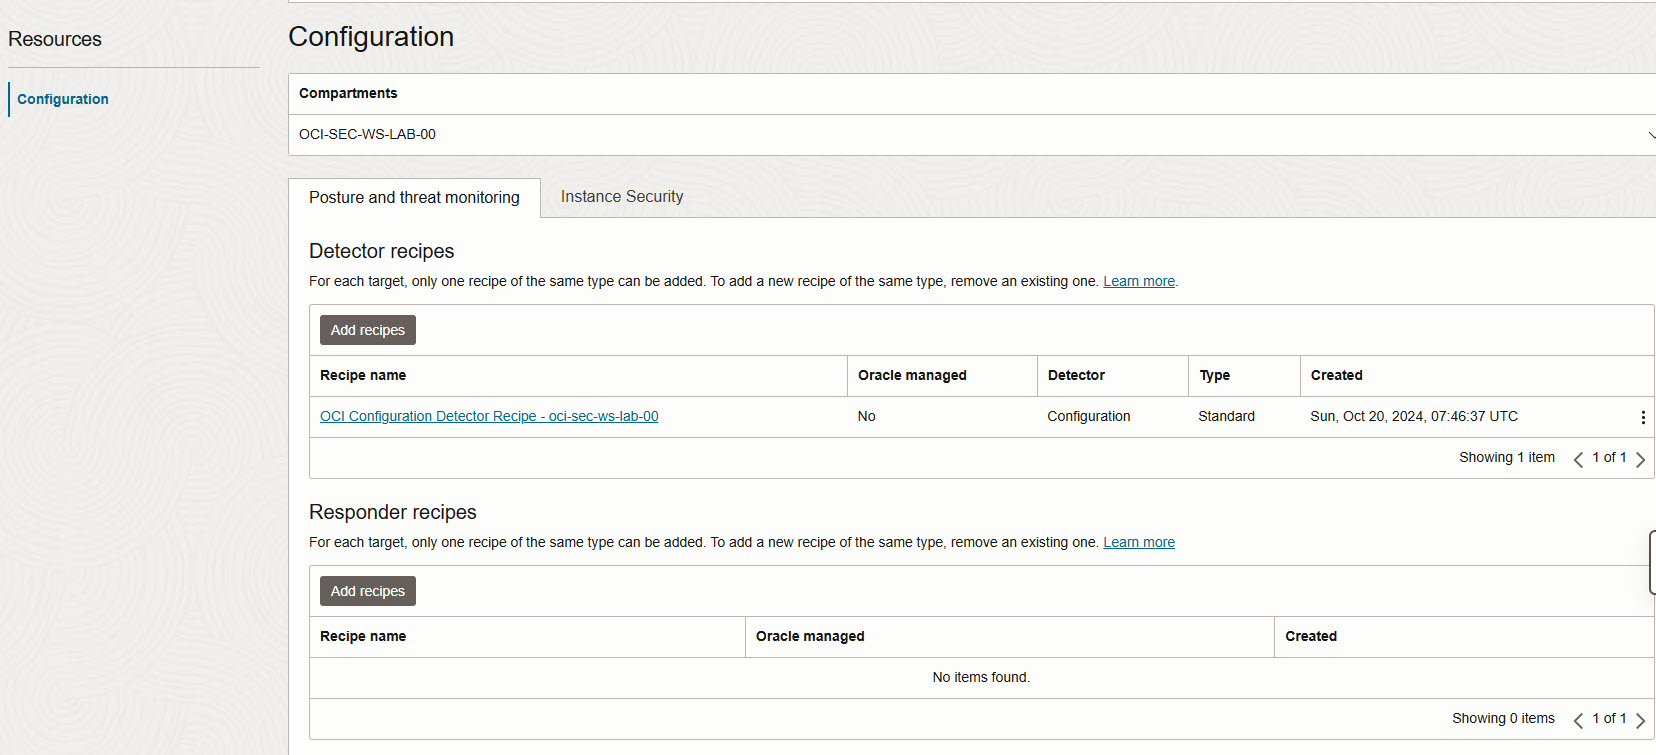This screenshot has height=755, width=1656.
Task: Click Add recipes under Responder recipes
Action: 368,591
